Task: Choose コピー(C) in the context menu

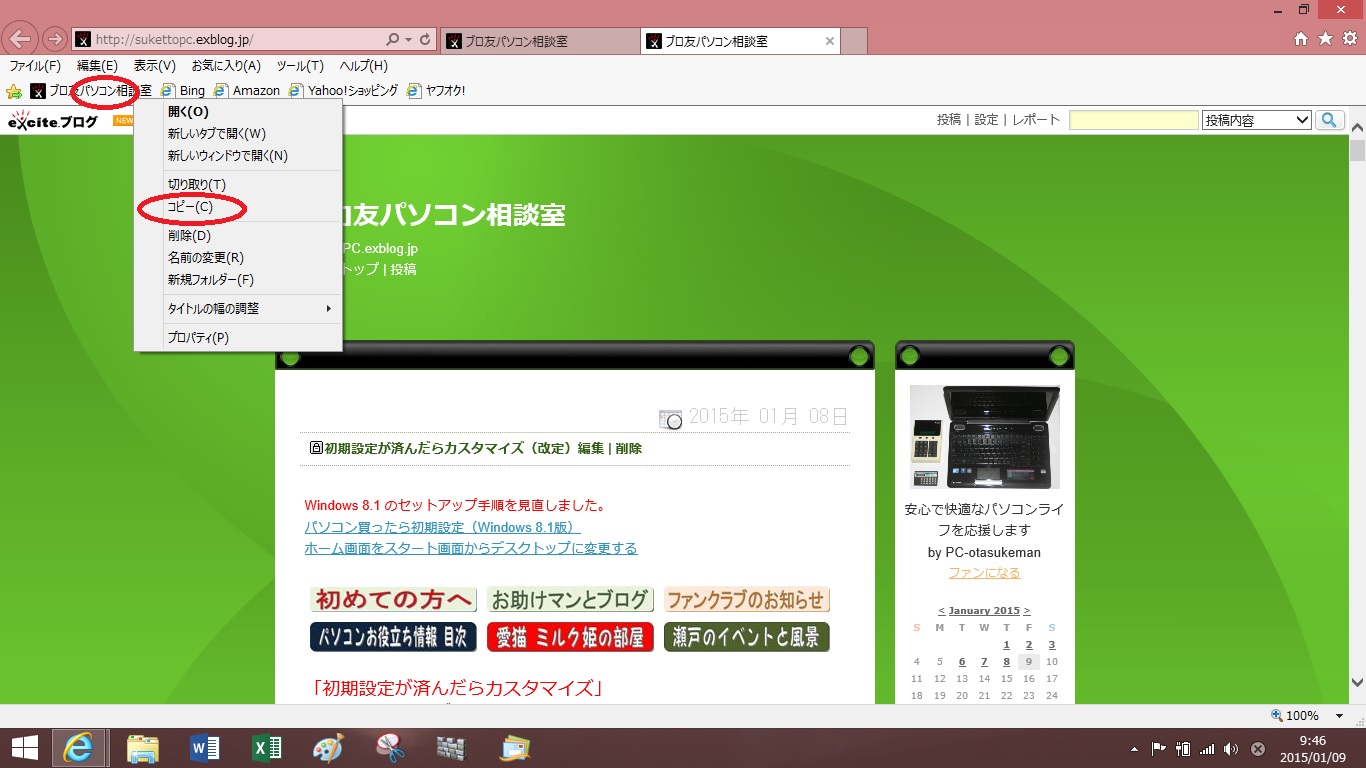Action: (238, 207)
